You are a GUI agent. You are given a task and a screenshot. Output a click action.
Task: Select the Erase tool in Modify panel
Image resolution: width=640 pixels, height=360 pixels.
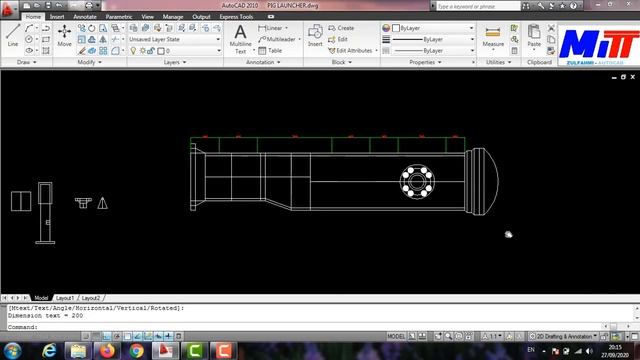tap(82, 51)
